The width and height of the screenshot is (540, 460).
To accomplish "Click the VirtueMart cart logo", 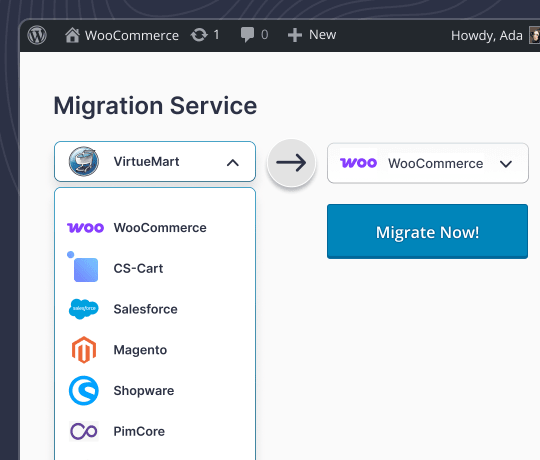I will click(84, 161).
